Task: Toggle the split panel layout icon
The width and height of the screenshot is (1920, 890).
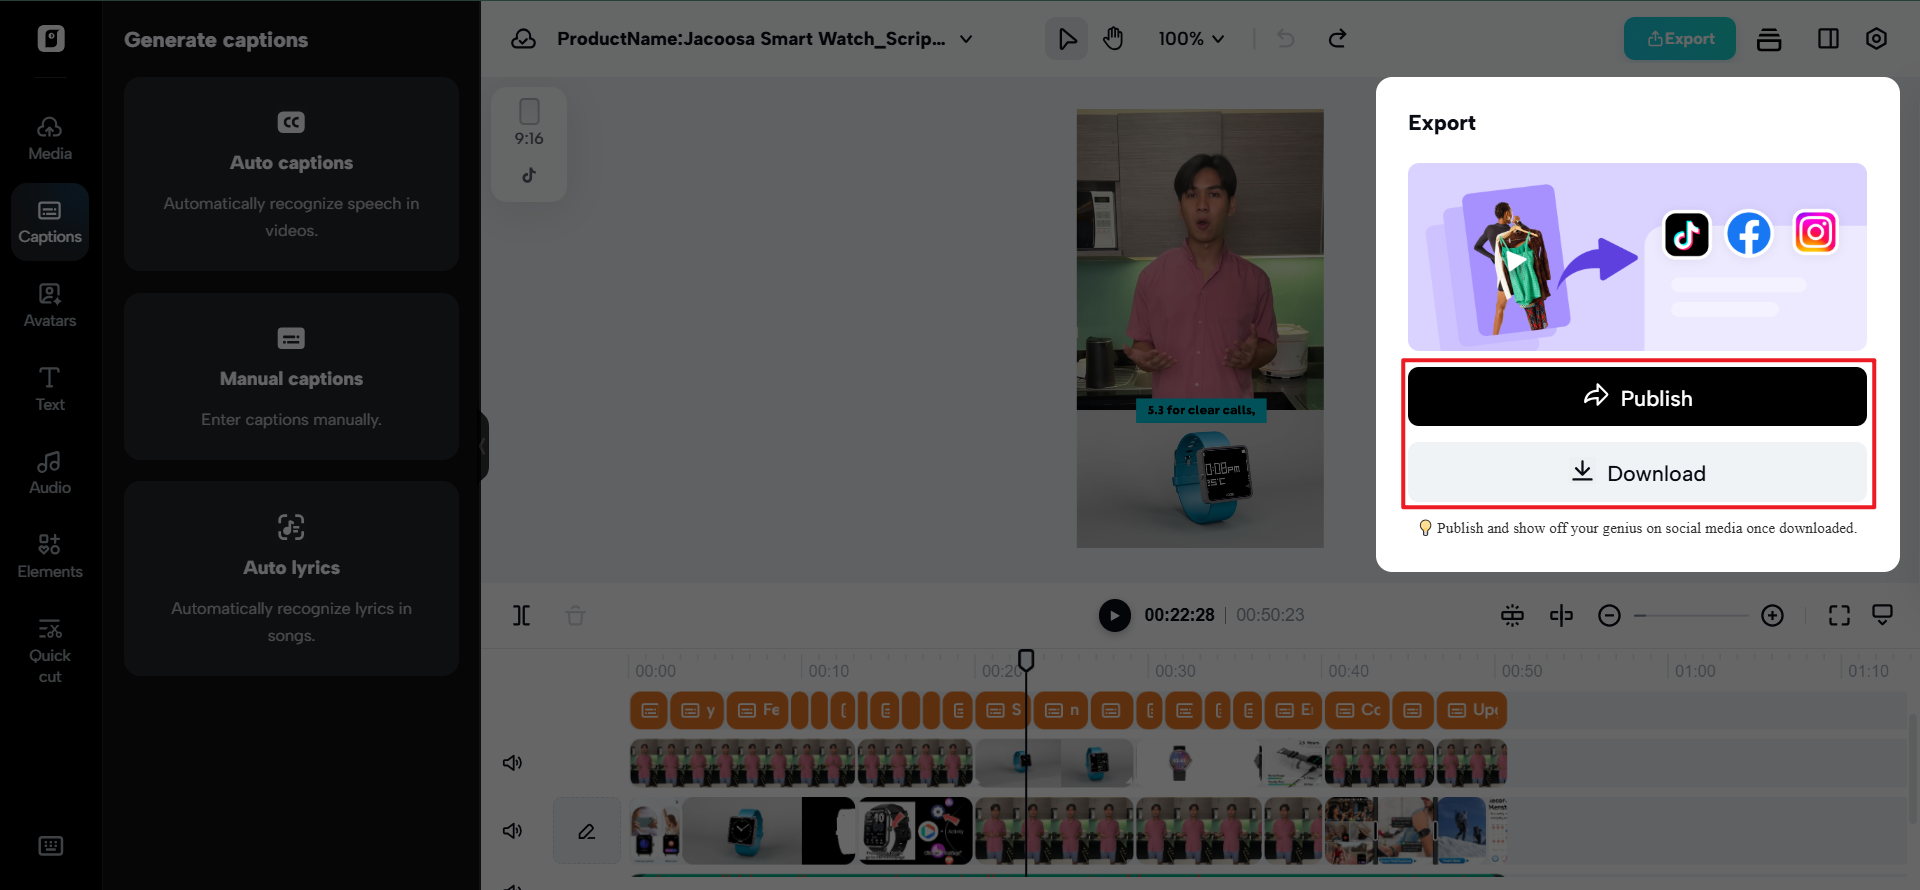Action: coord(1828,39)
